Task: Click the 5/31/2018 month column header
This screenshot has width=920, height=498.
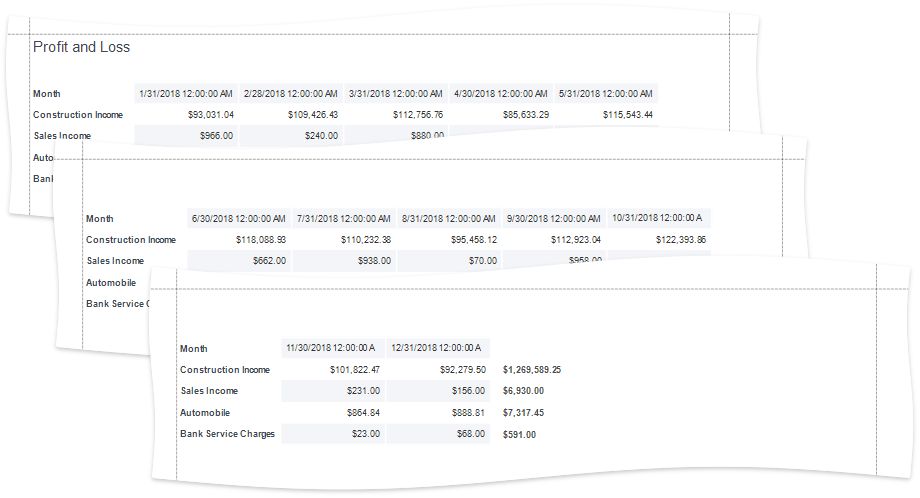Action: [605, 93]
